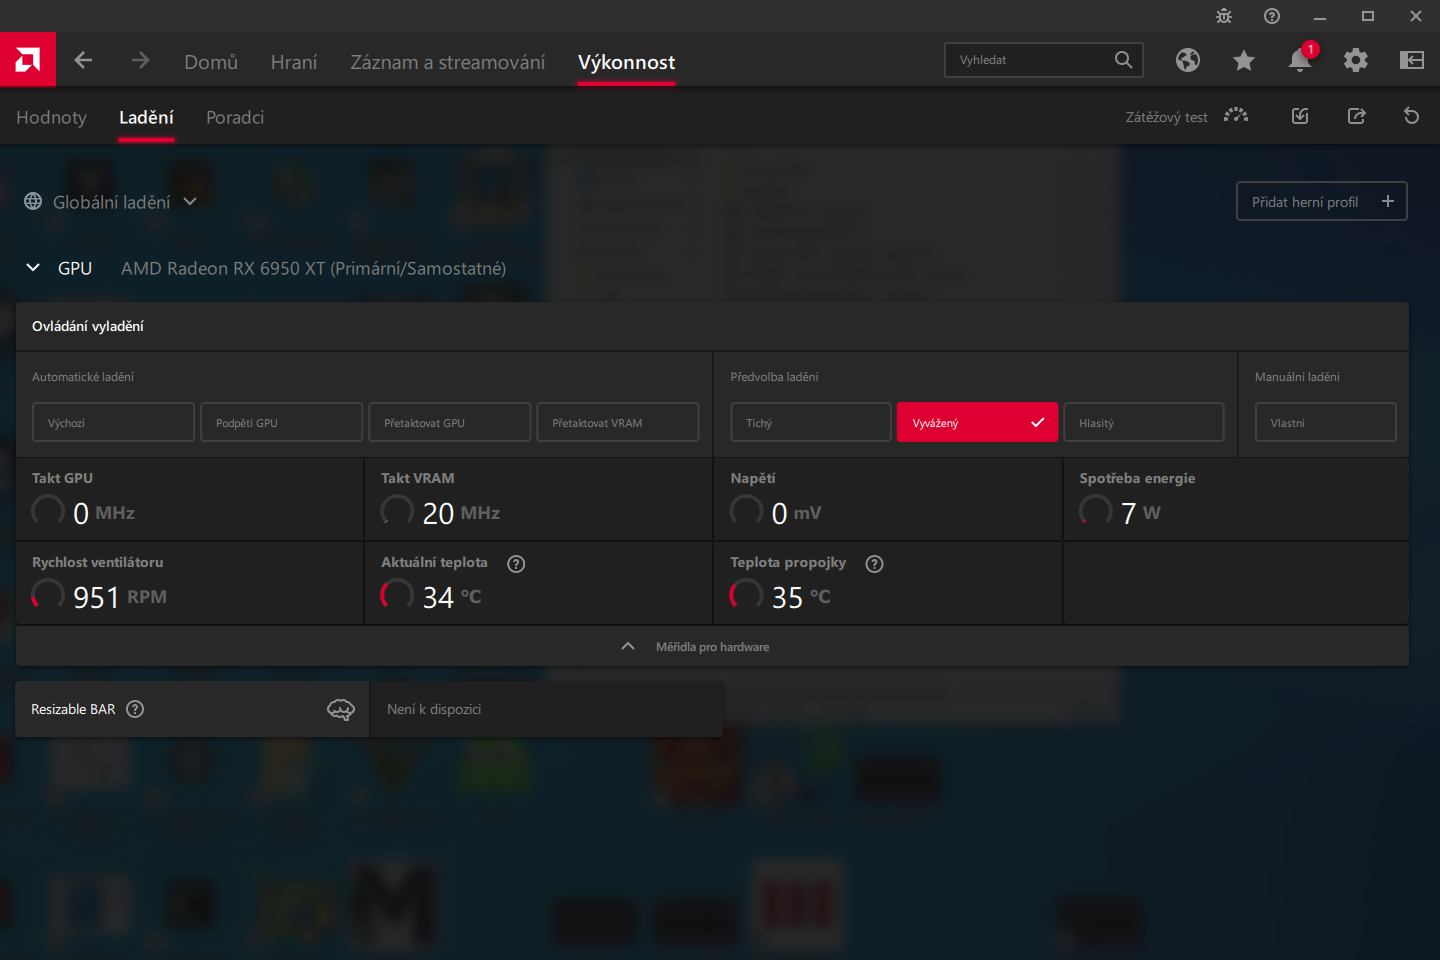Select Tichý tuning preset
Image resolution: width=1440 pixels, height=960 pixels.
(x=811, y=422)
